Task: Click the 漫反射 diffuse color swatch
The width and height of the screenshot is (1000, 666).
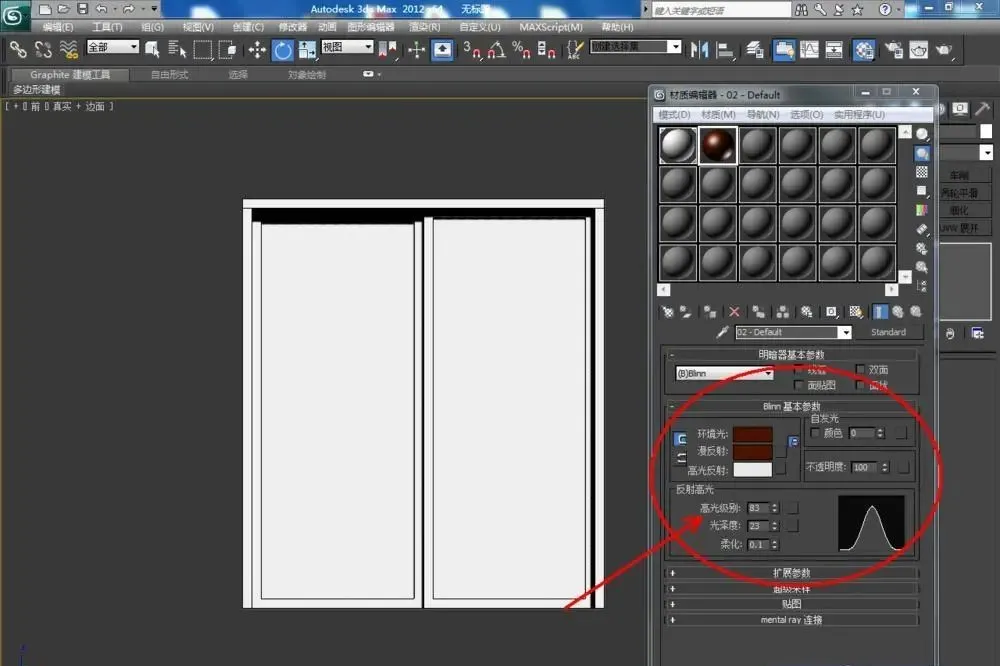Action: click(753, 451)
